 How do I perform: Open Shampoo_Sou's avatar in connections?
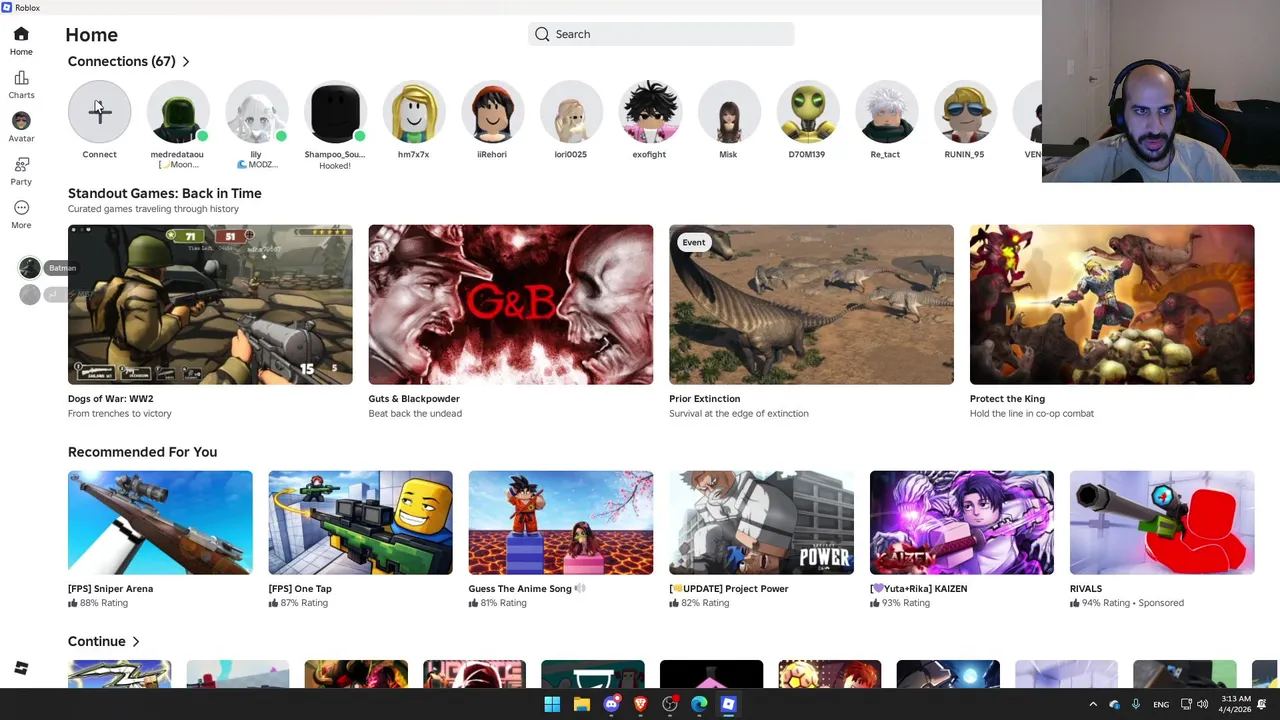click(335, 112)
